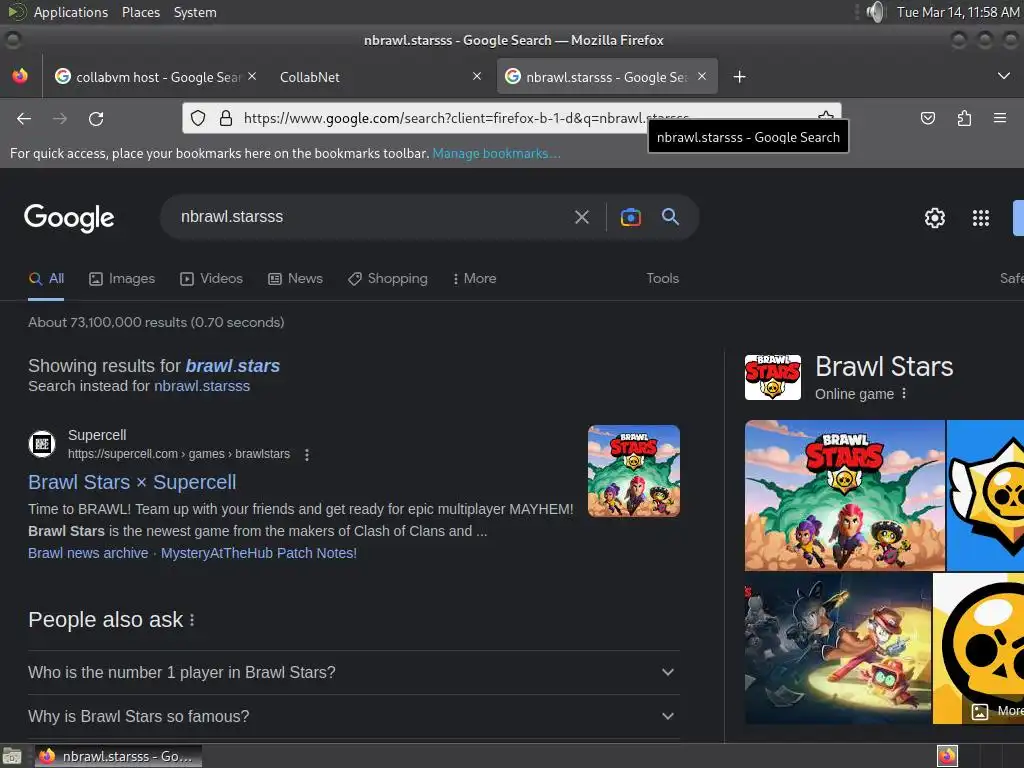Open the Places menu
This screenshot has height=768, width=1024.
pos(140,12)
